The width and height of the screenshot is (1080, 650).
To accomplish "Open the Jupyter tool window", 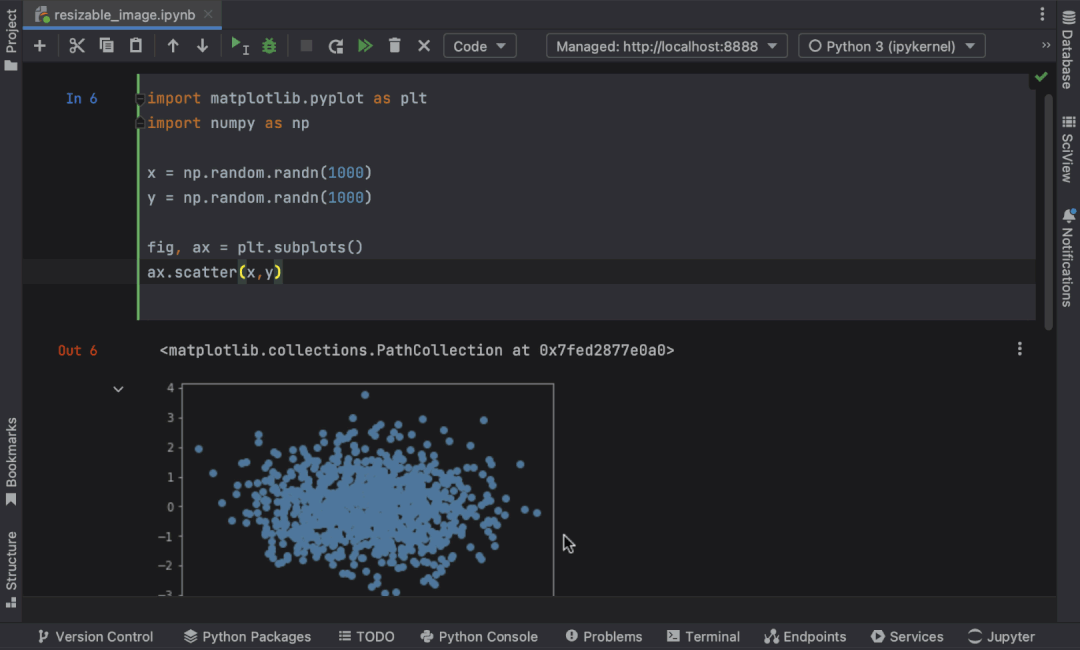I will 1001,636.
